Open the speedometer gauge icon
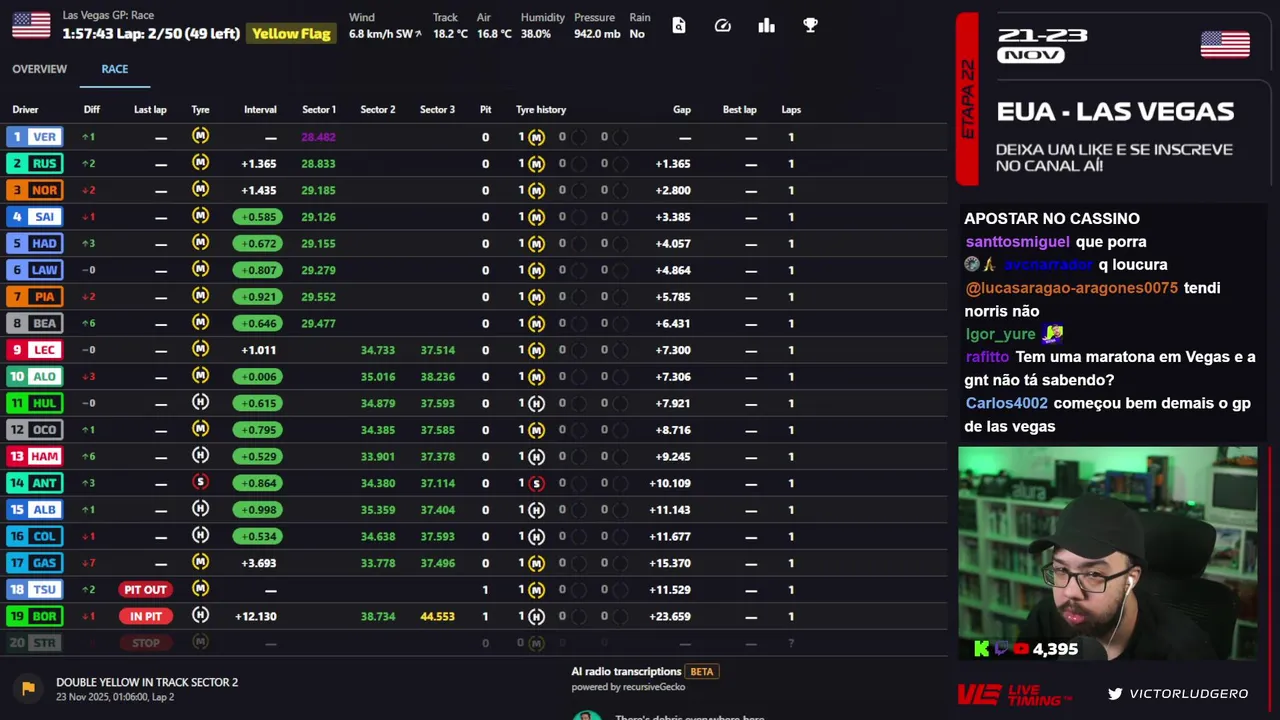Image resolution: width=1280 pixels, height=720 pixels. (x=723, y=25)
